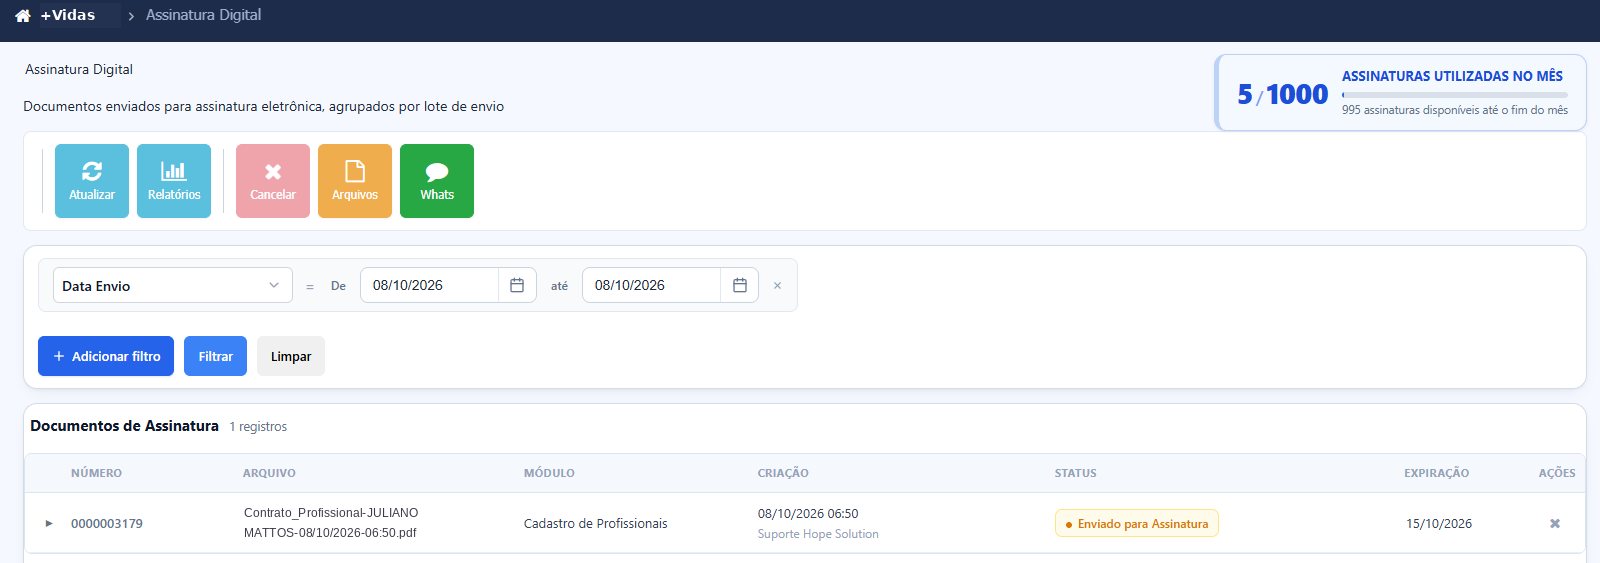Click expiration date 15/10/2026
The image size is (1600, 563).
click(1439, 523)
